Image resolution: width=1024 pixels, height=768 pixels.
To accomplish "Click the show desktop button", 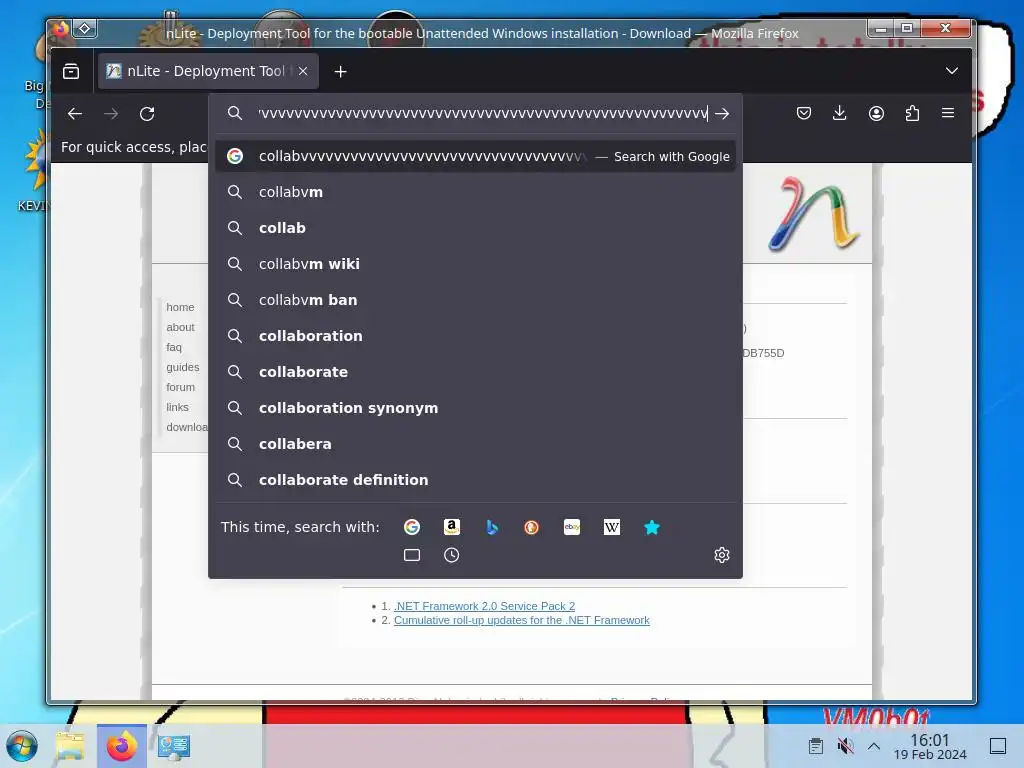I will point(998,746).
